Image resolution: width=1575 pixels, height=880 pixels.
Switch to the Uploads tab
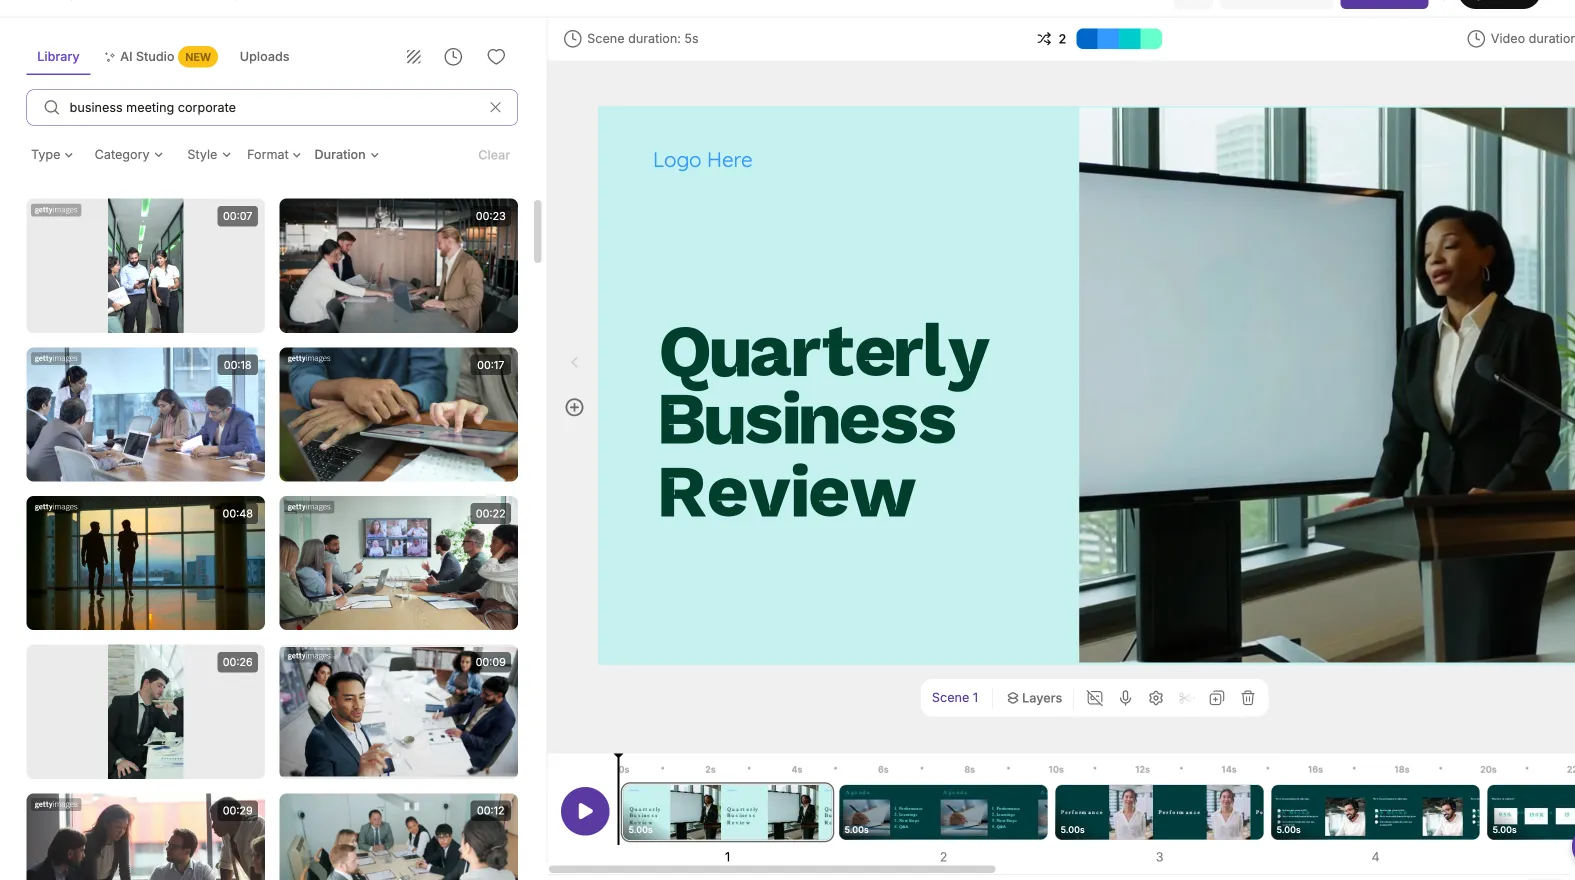click(264, 57)
